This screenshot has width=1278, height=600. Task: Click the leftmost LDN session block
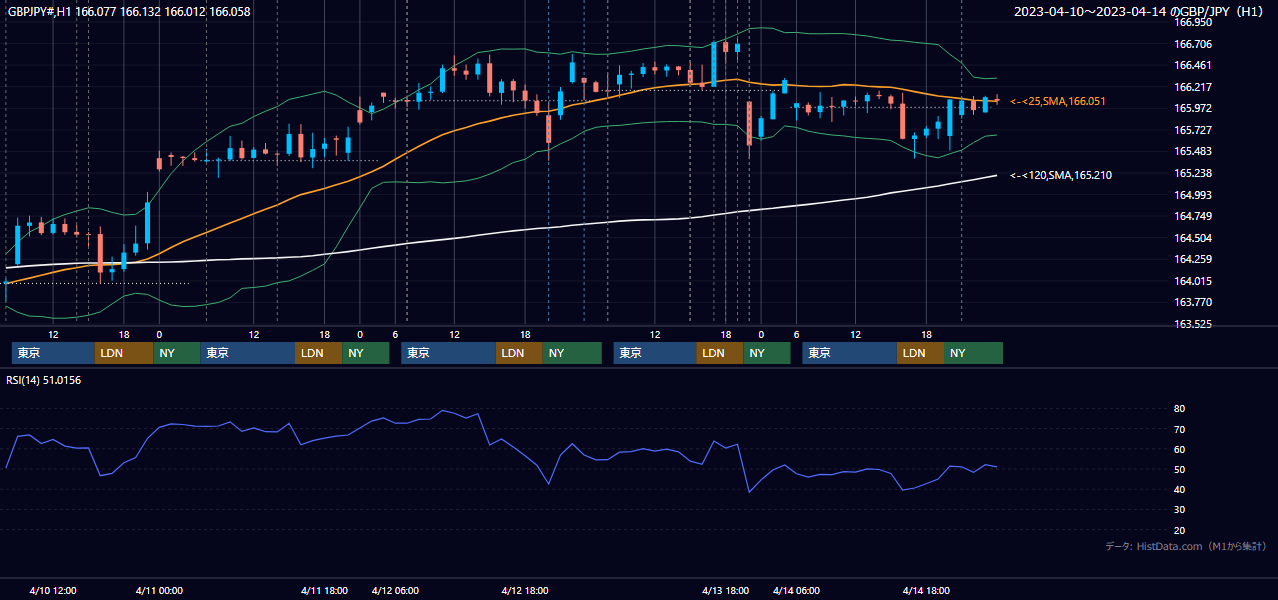coord(124,353)
